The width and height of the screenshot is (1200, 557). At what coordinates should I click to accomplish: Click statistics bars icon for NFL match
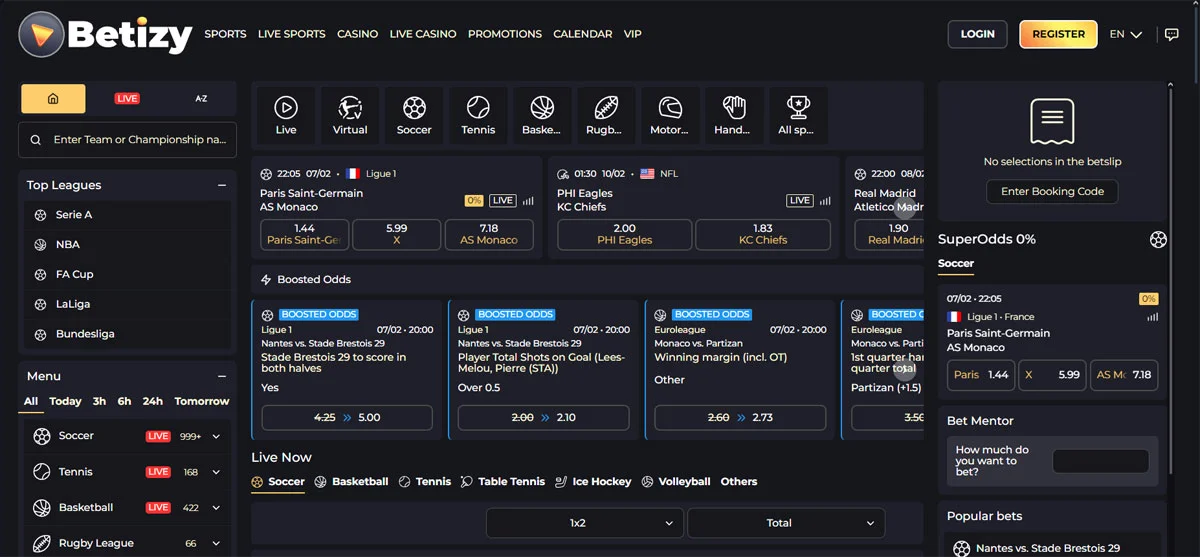click(825, 201)
